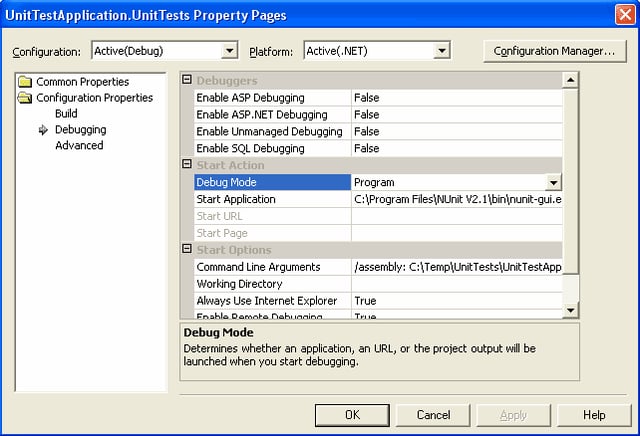Collapse the Debuggers section
Screen dimensions: 640x436
click(x=187, y=79)
